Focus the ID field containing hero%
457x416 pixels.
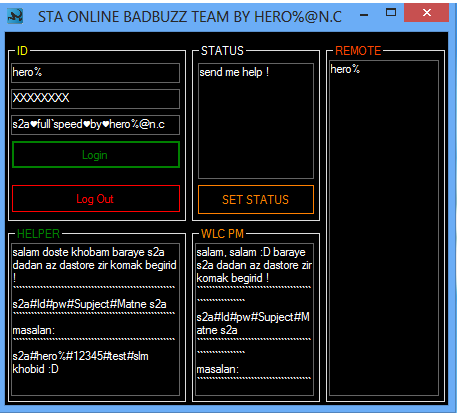tap(95, 73)
